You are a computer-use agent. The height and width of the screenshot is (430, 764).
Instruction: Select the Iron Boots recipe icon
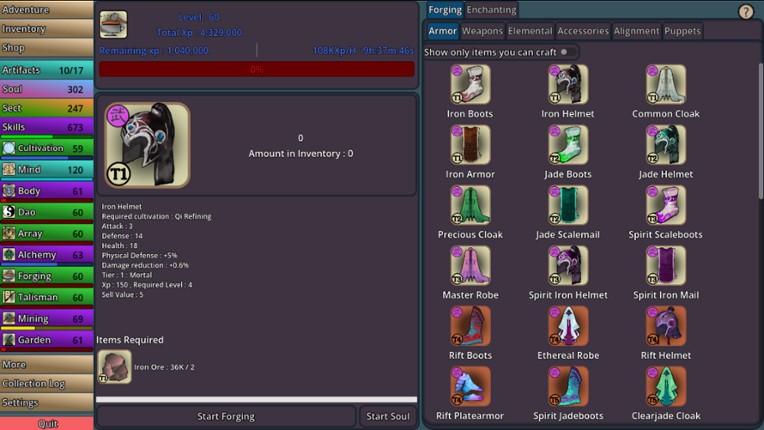point(470,85)
